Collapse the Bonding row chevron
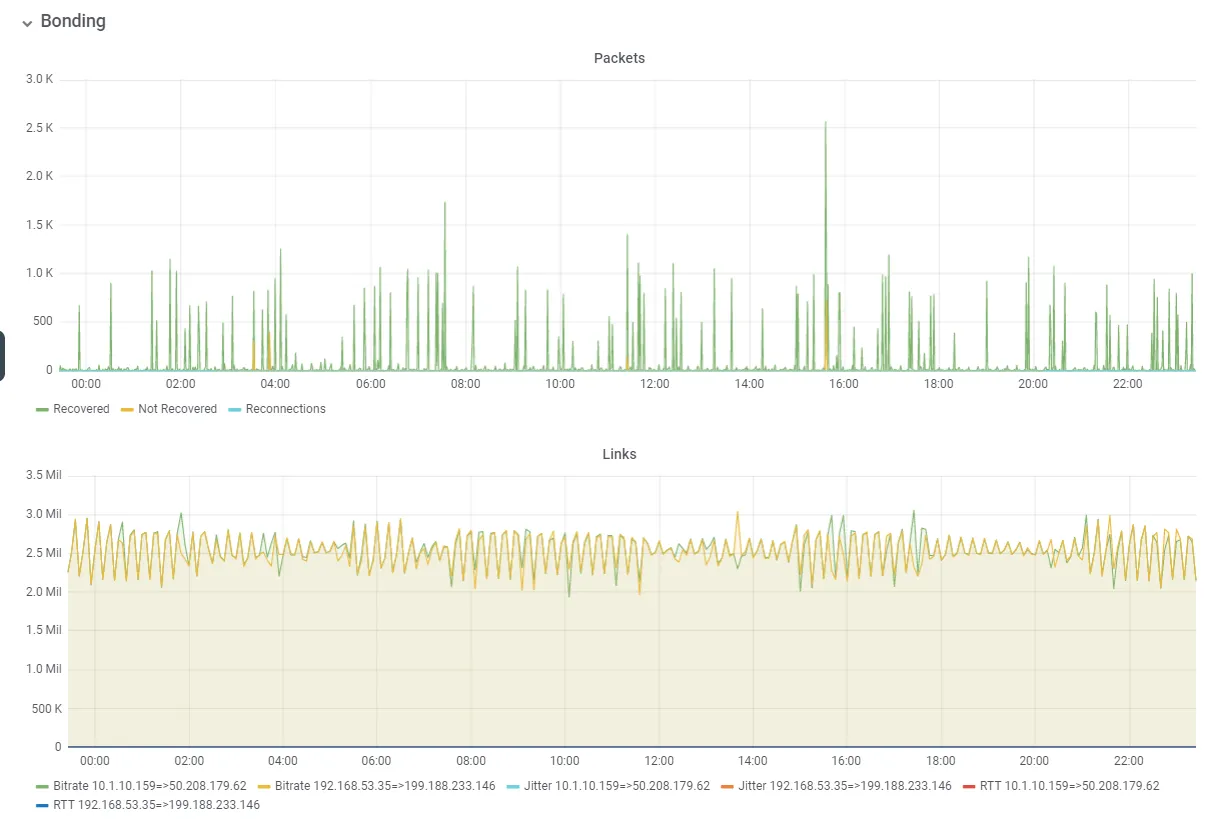Image resolution: width=1228 pixels, height=819 pixels. point(27,23)
